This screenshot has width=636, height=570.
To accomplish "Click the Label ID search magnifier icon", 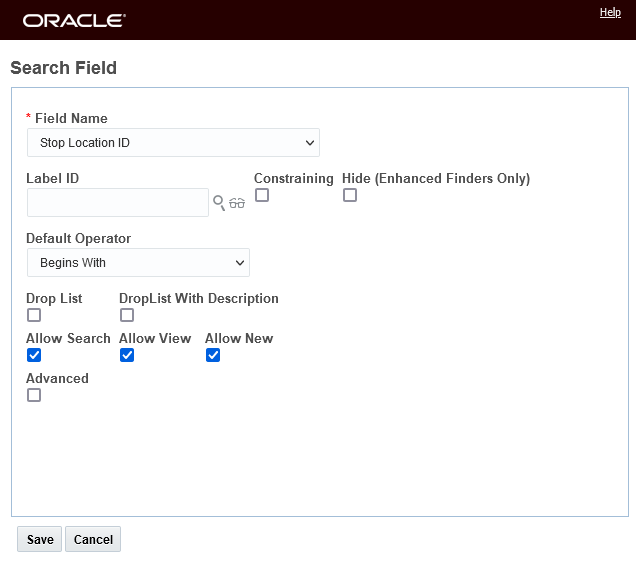I will 219,203.
